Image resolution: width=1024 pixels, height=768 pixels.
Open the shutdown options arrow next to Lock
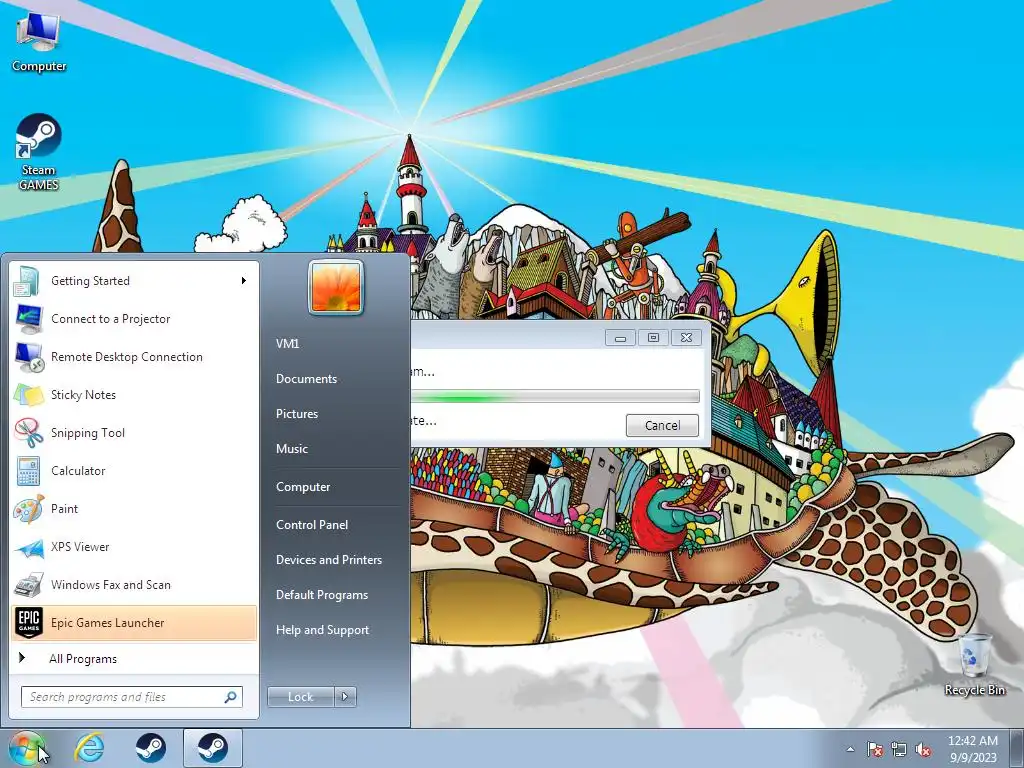[x=345, y=697]
